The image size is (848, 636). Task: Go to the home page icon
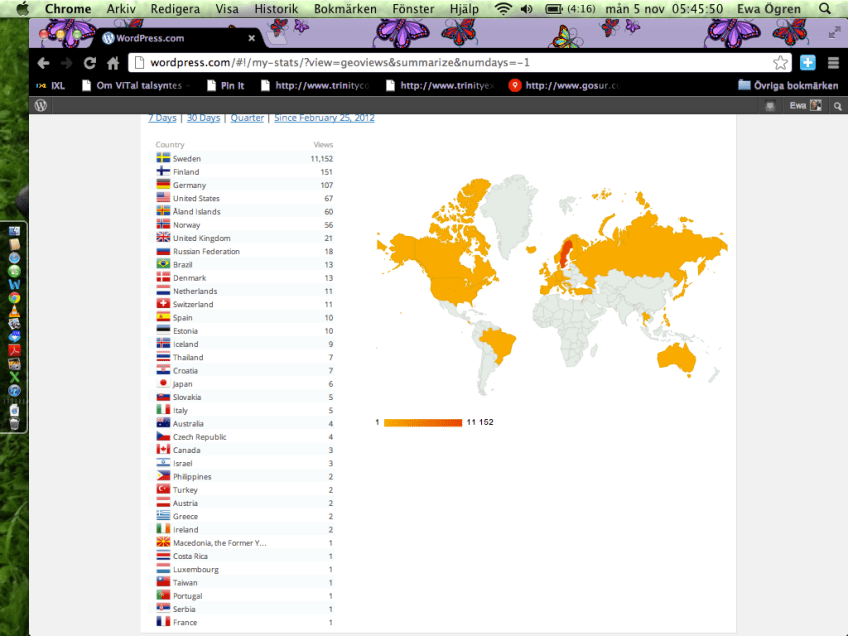tap(112, 62)
